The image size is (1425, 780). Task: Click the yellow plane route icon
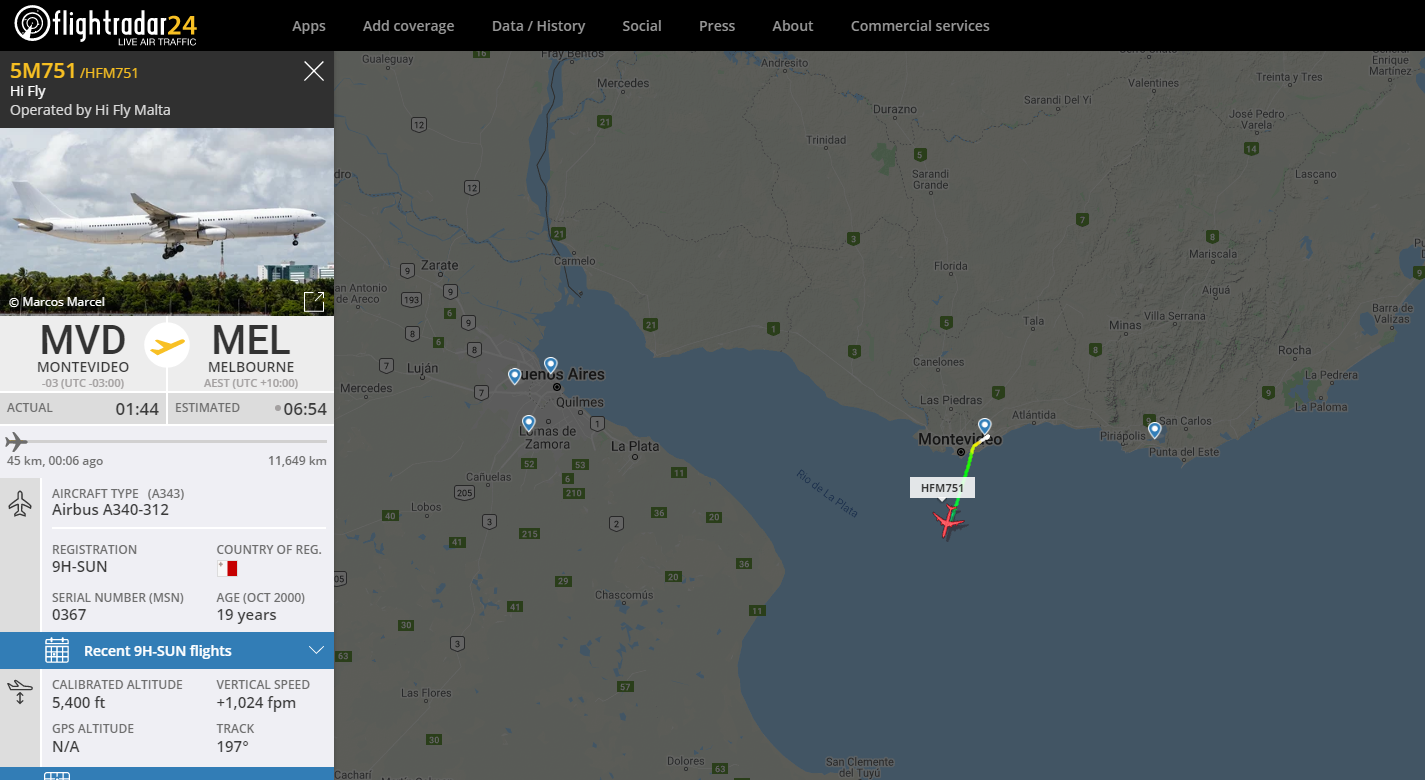(x=167, y=346)
